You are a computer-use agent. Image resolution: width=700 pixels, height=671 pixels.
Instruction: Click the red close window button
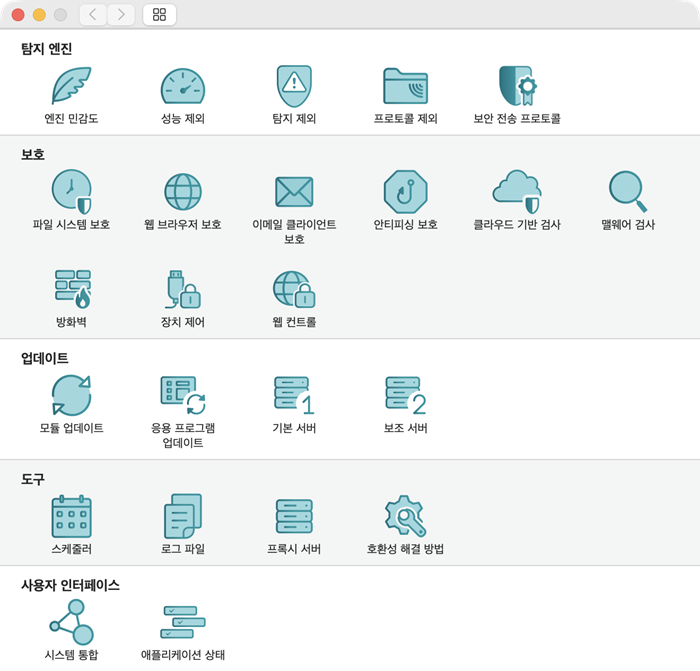(18, 15)
